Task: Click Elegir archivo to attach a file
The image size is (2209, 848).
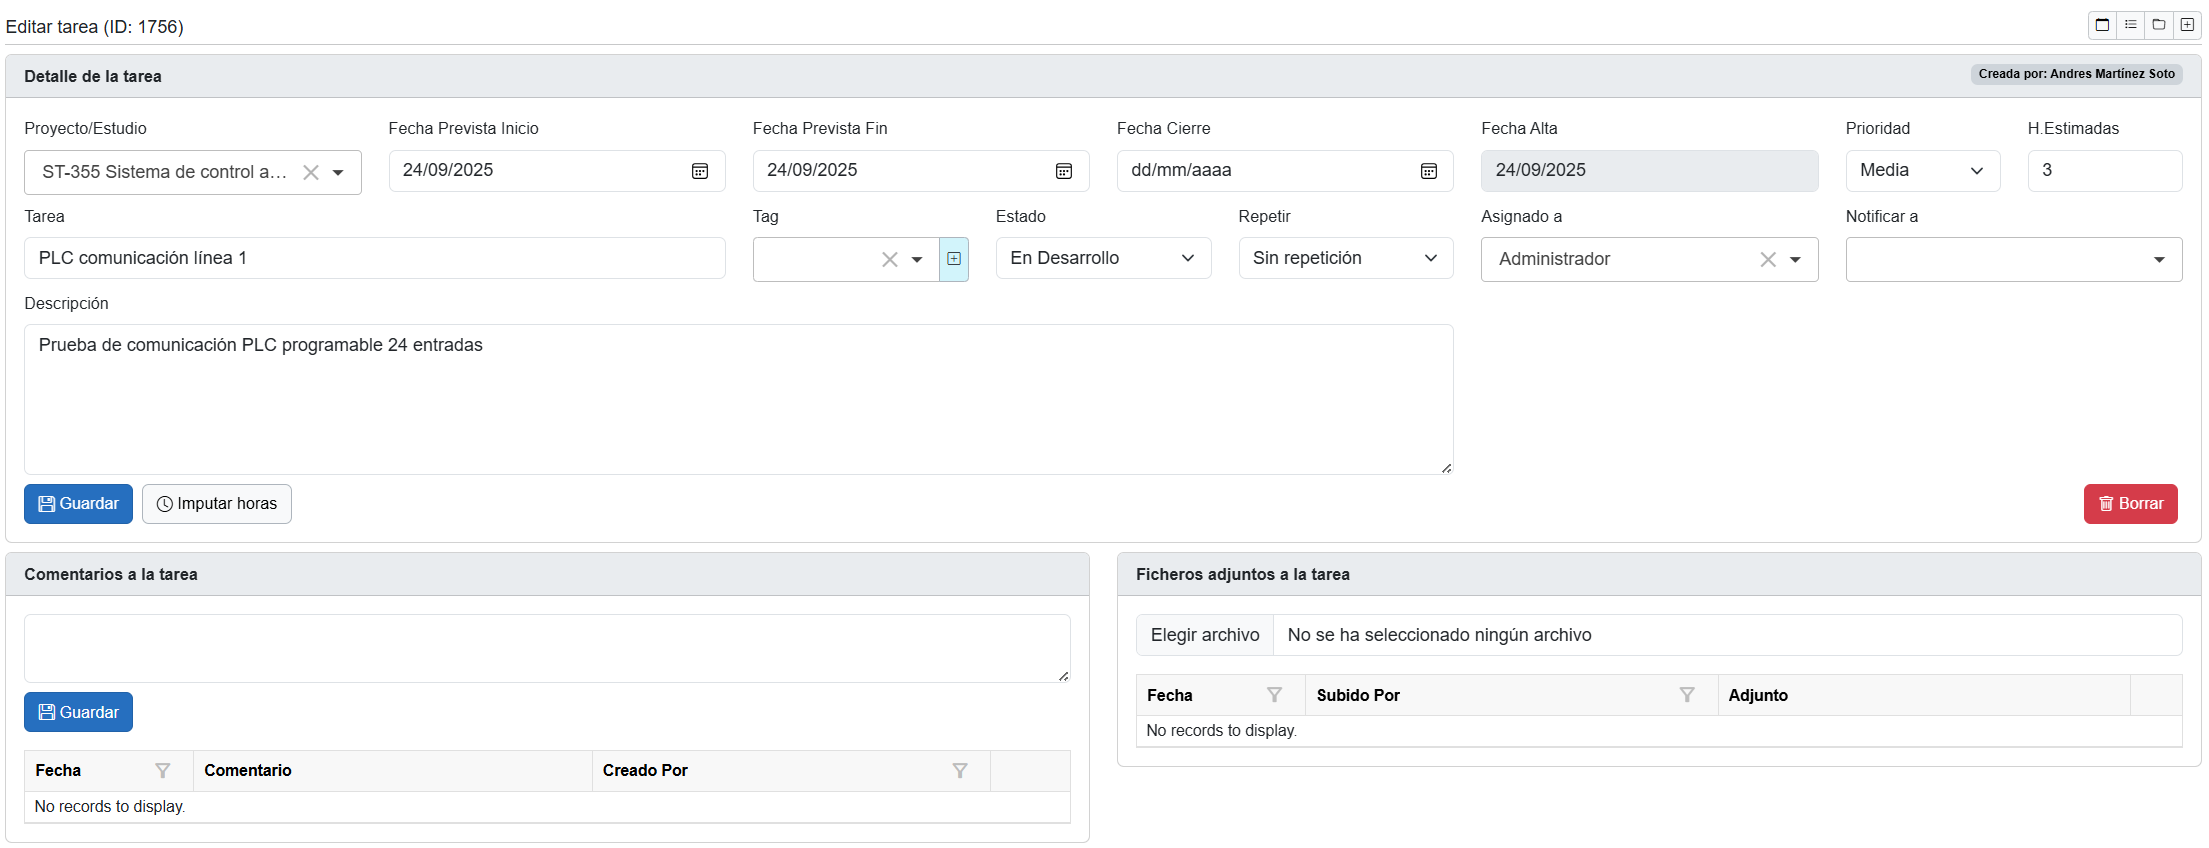Action: [1205, 635]
